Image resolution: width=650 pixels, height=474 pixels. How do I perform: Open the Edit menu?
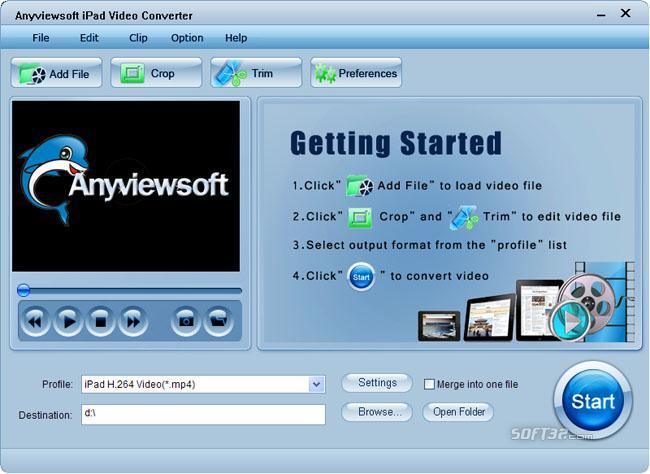pyautogui.click(x=89, y=38)
